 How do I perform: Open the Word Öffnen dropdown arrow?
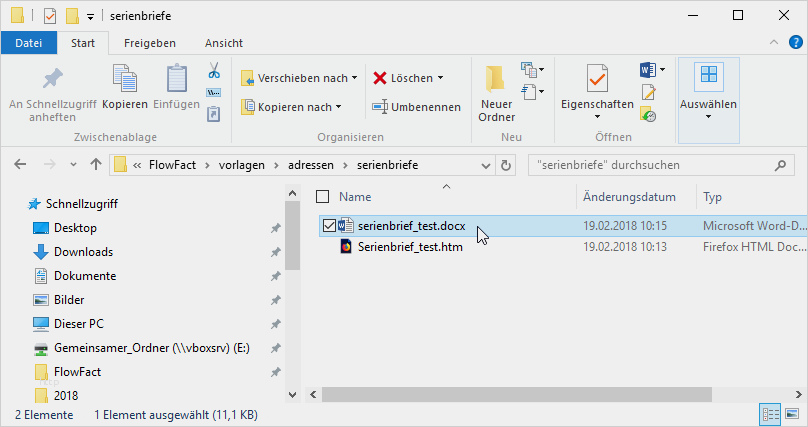click(x=662, y=70)
